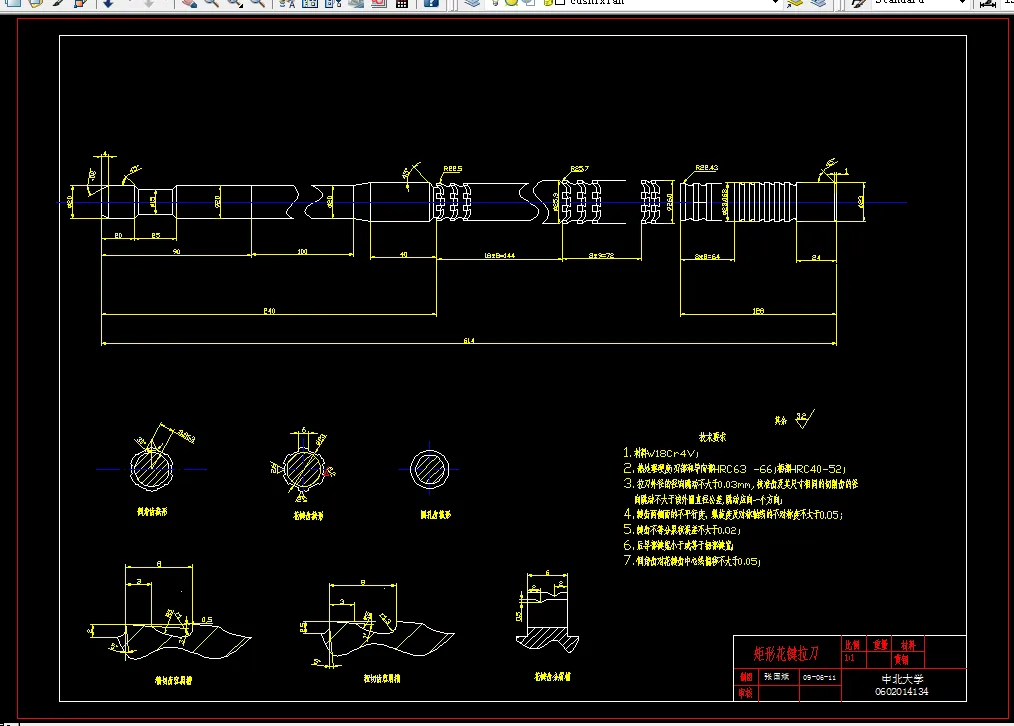Select the 18x8=144 tooth pitch dimension
The height and width of the screenshot is (726, 1014).
pyautogui.click(x=499, y=255)
